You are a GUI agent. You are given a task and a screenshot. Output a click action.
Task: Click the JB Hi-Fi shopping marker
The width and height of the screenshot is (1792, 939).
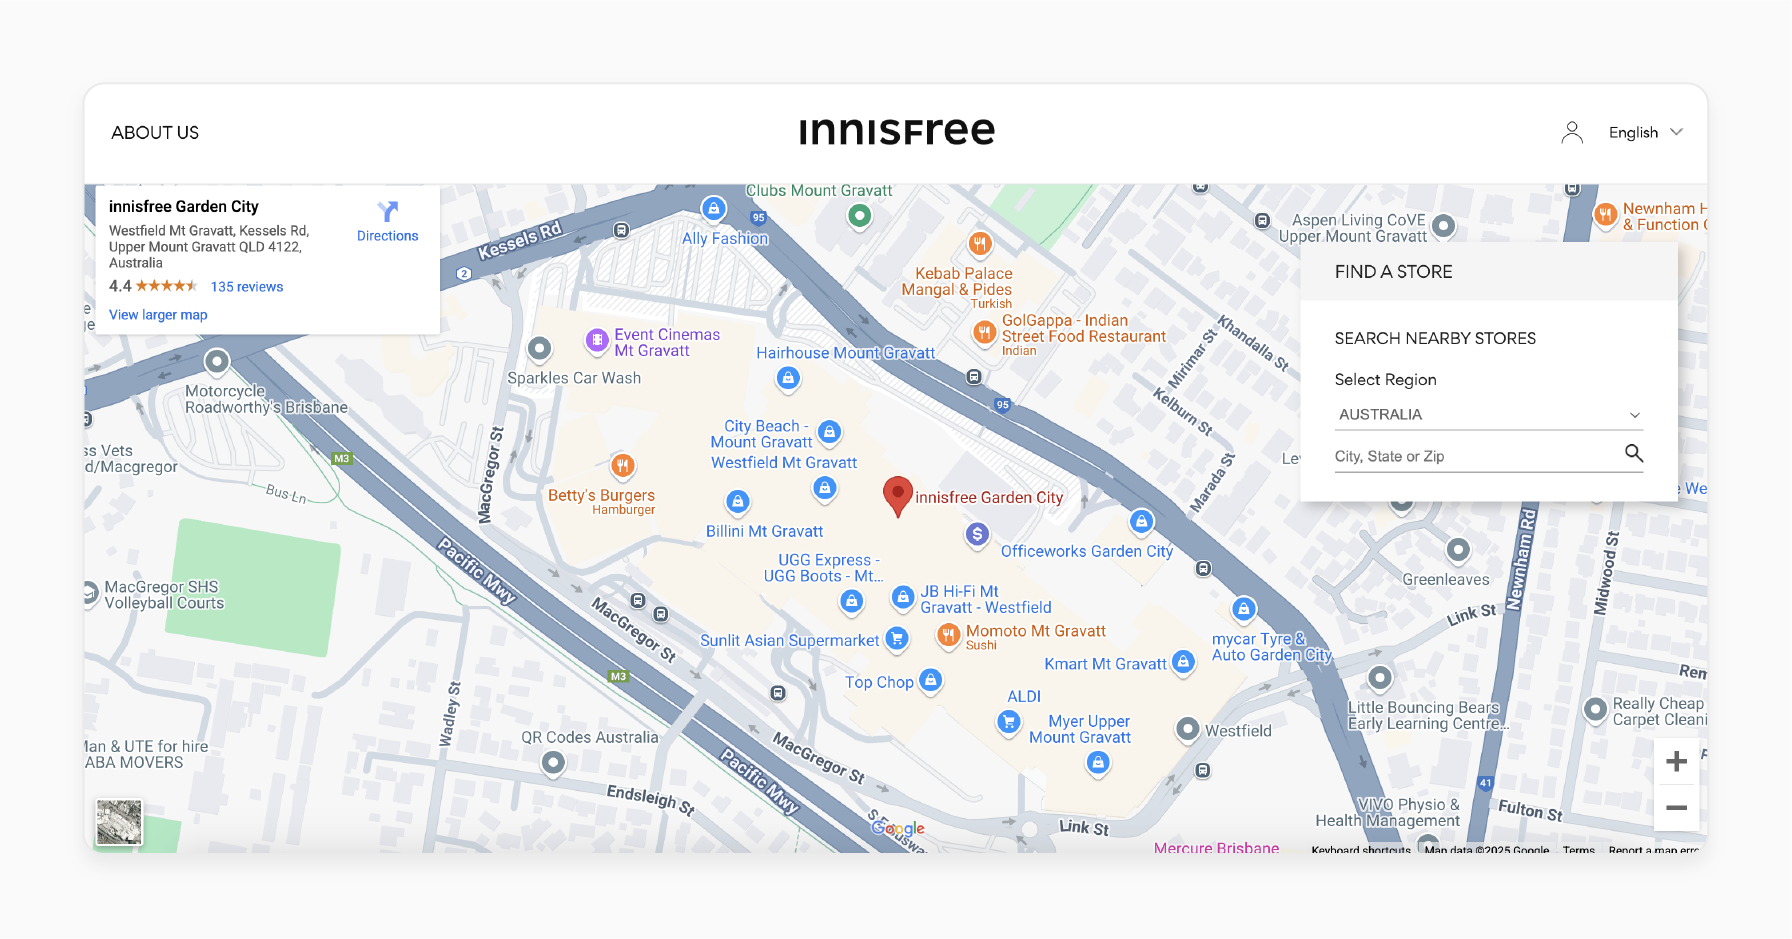(x=903, y=598)
